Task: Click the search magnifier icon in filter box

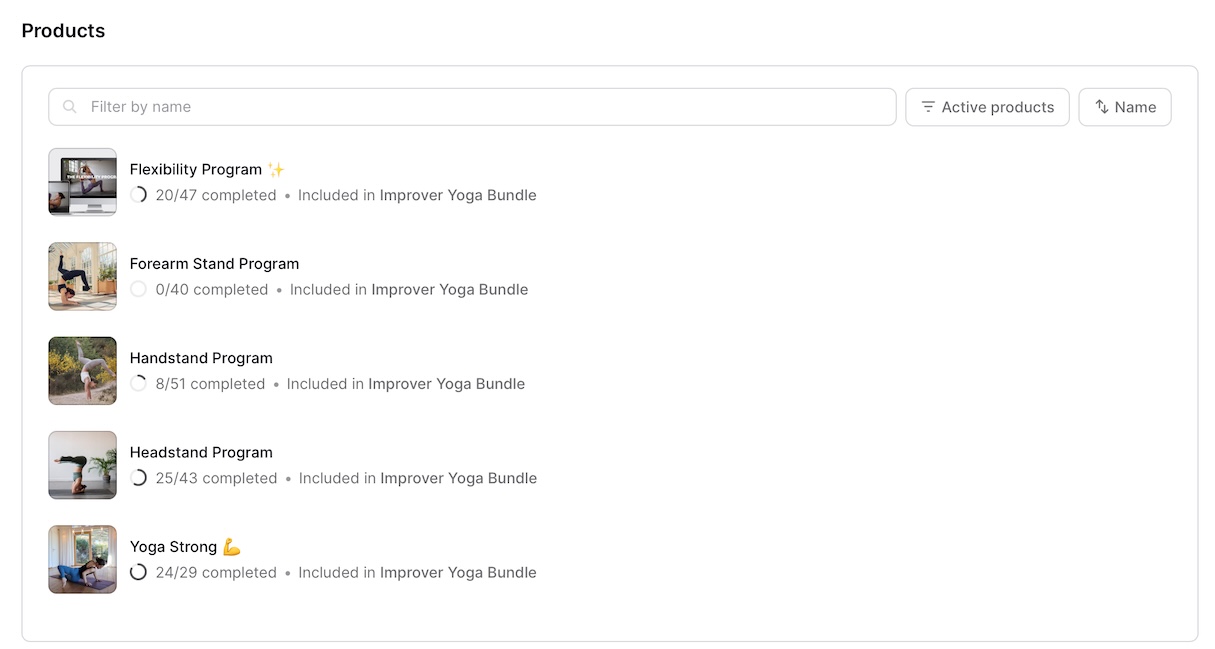Action: (x=70, y=107)
